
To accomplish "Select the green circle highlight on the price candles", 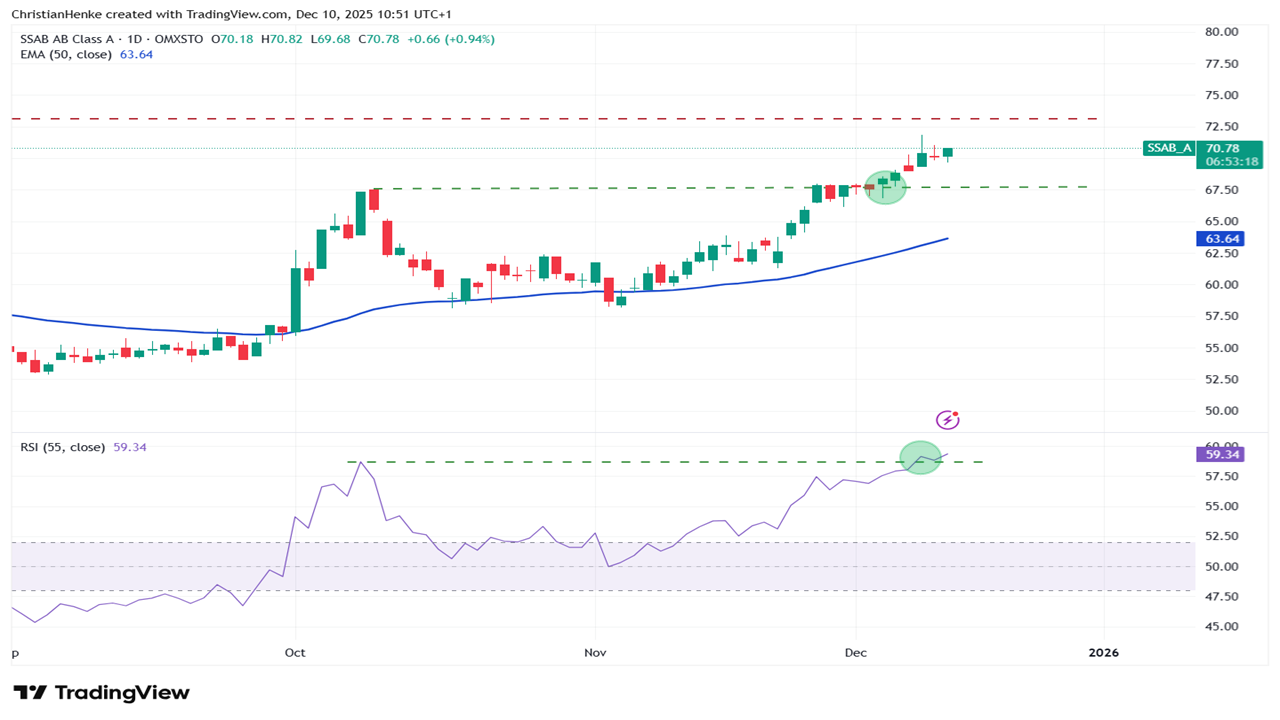I will 885,186.
